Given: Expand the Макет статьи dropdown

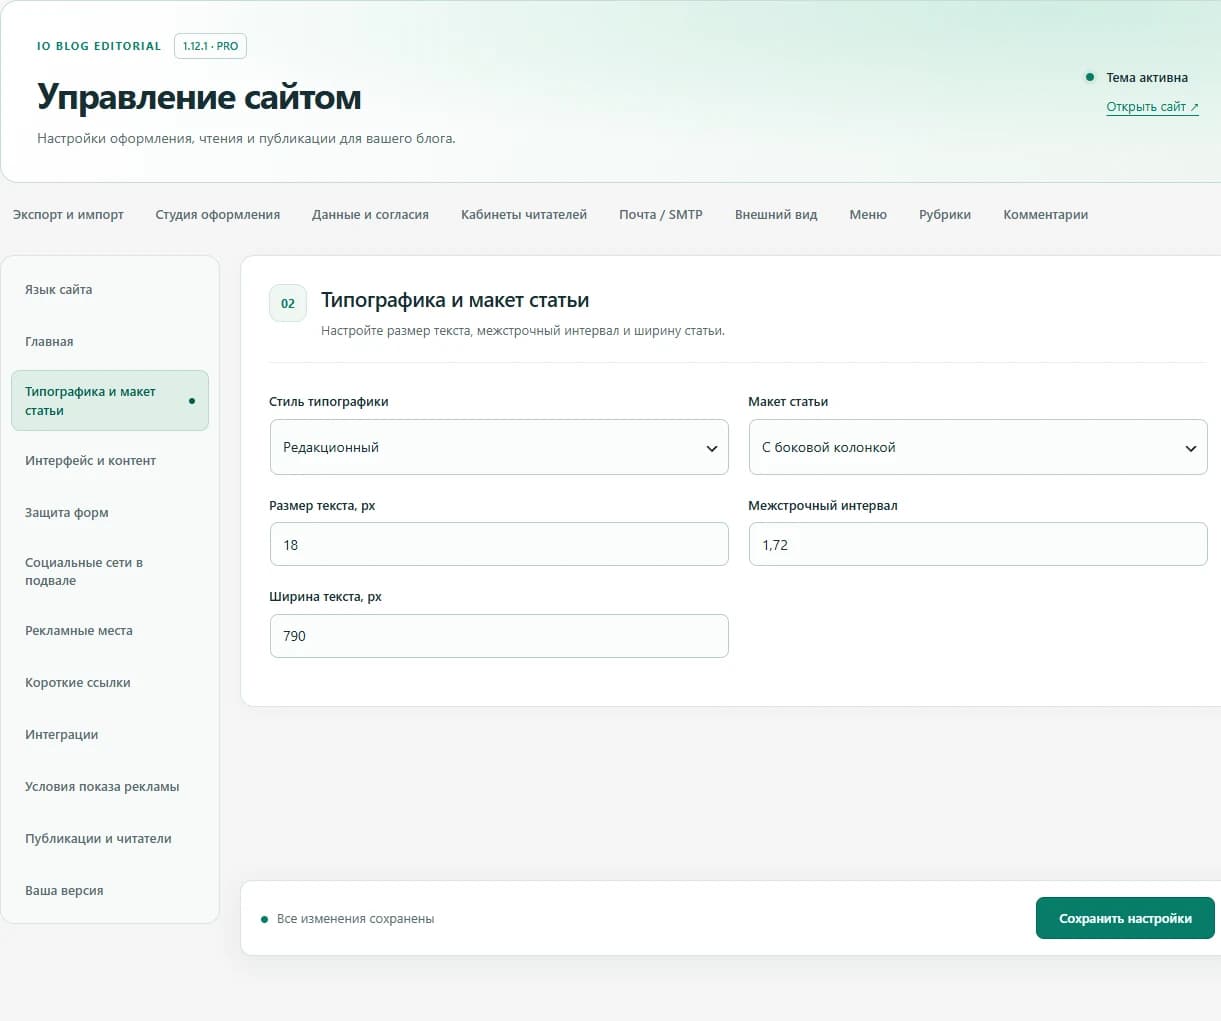Looking at the screenshot, I should [x=978, y=447].
